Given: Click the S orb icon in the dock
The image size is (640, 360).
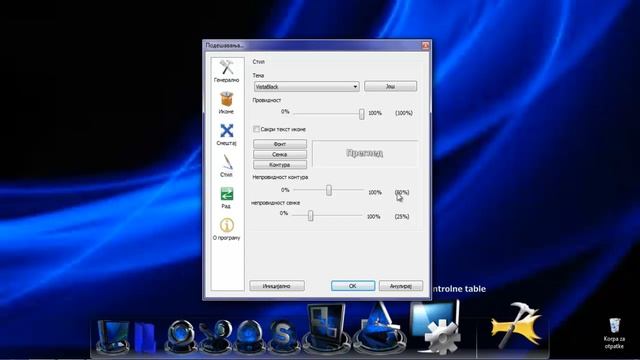Looking at the screenshot, I should (283, 336).
